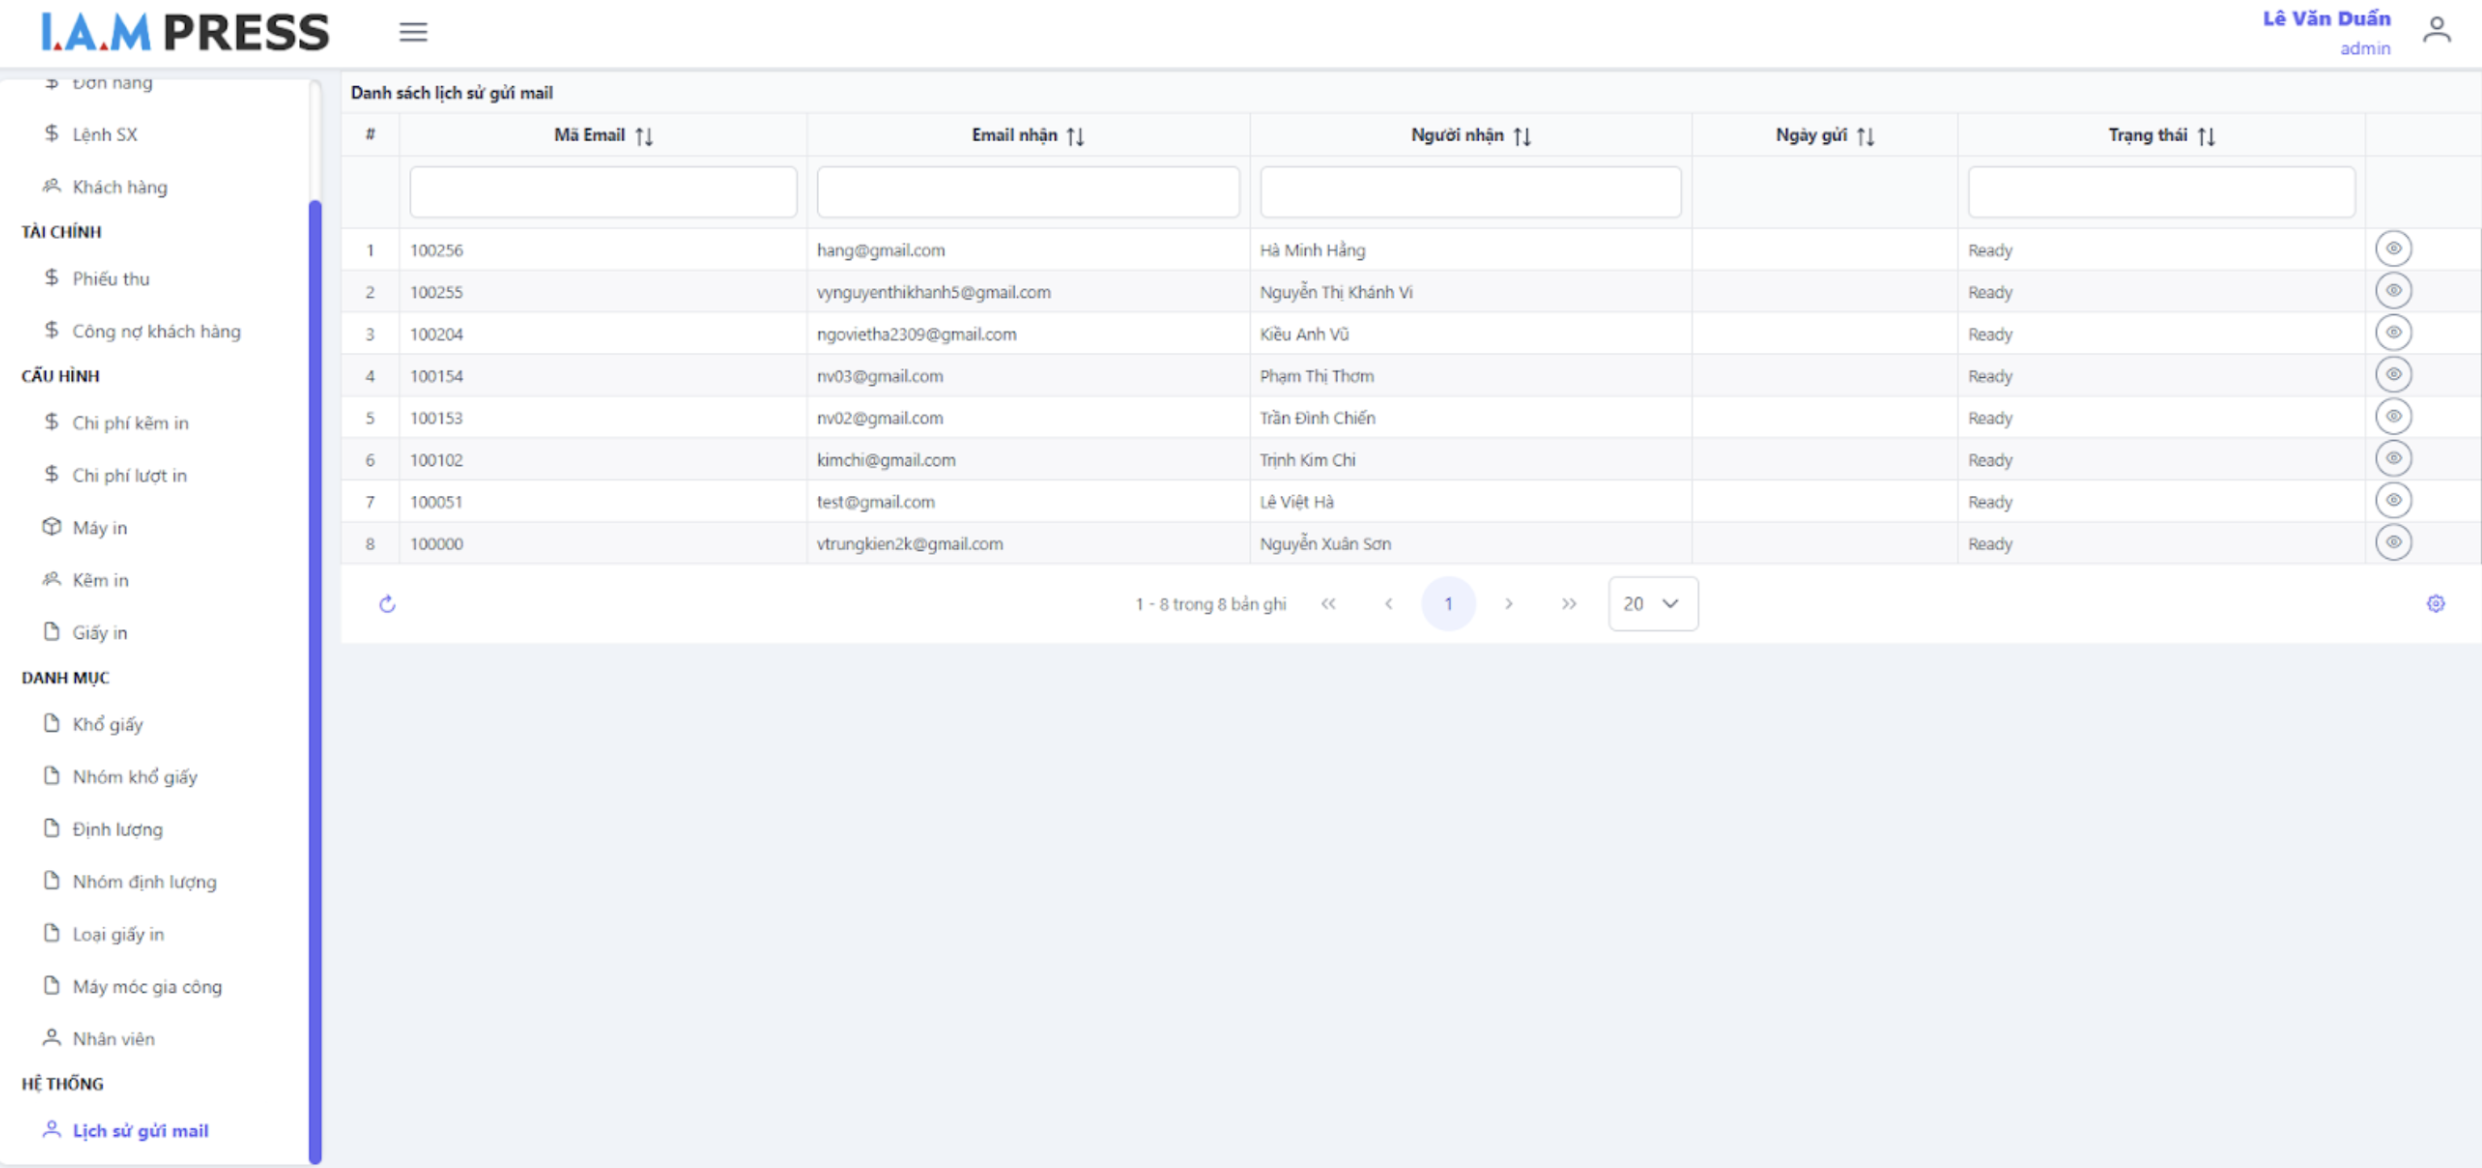Sort by Ngày gửi column arrows
The height and width of the screenshot is (1168, 2482).
[x=1865, y=136]
